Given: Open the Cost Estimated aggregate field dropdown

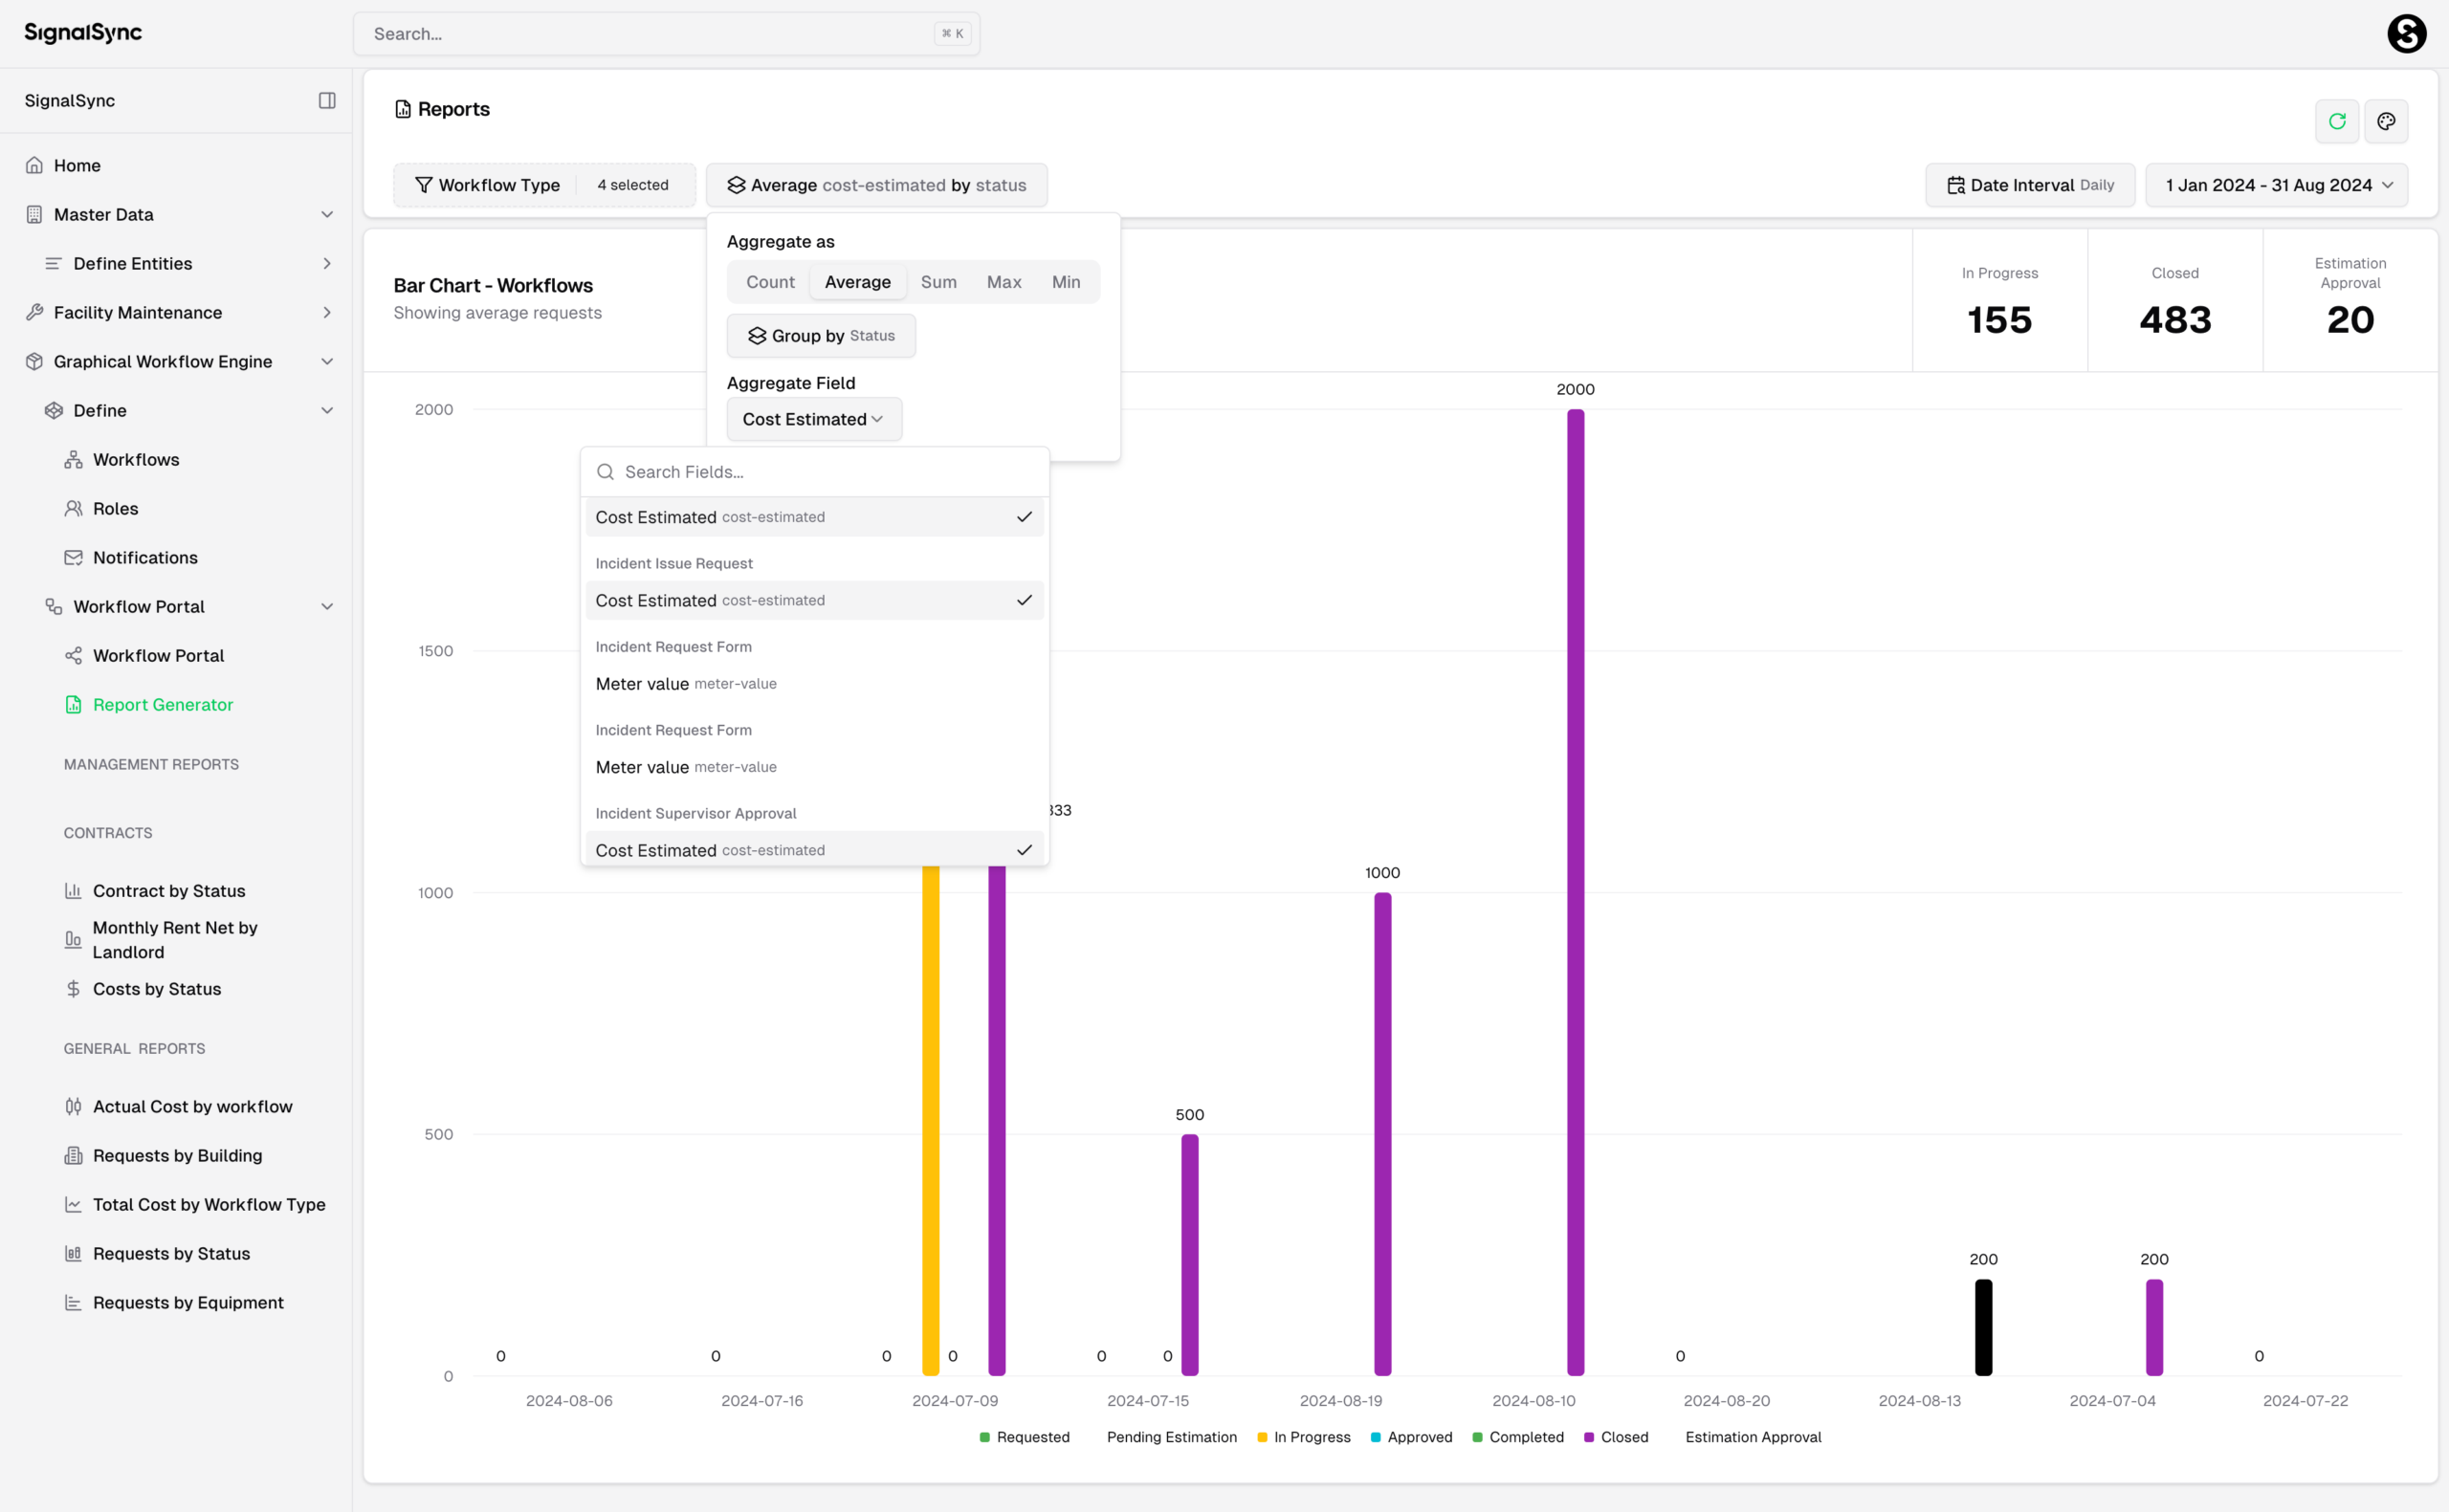Looking at the screenshot, I should click(x=813, y=419).
